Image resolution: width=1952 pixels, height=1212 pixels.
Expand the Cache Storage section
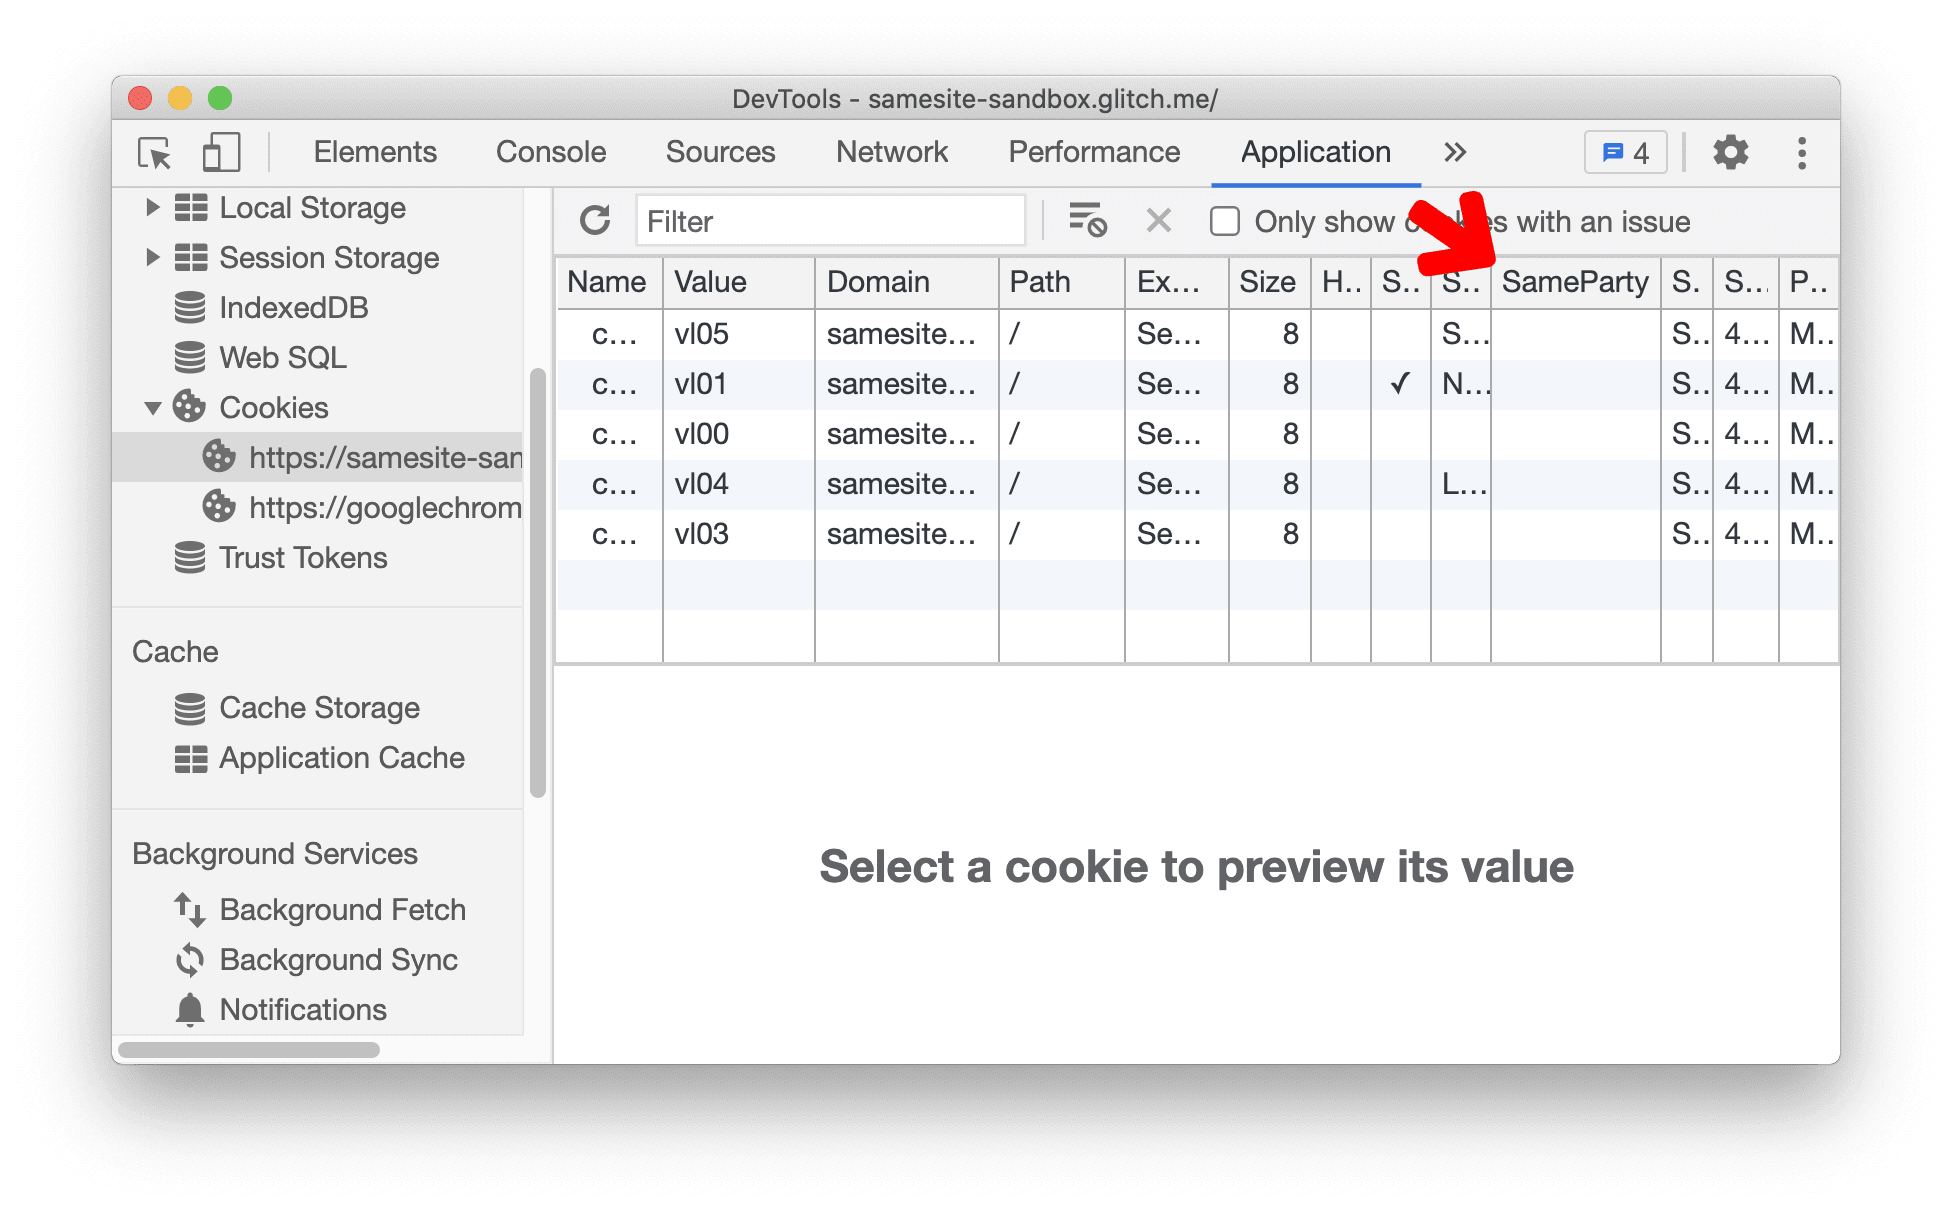point(304,709)
